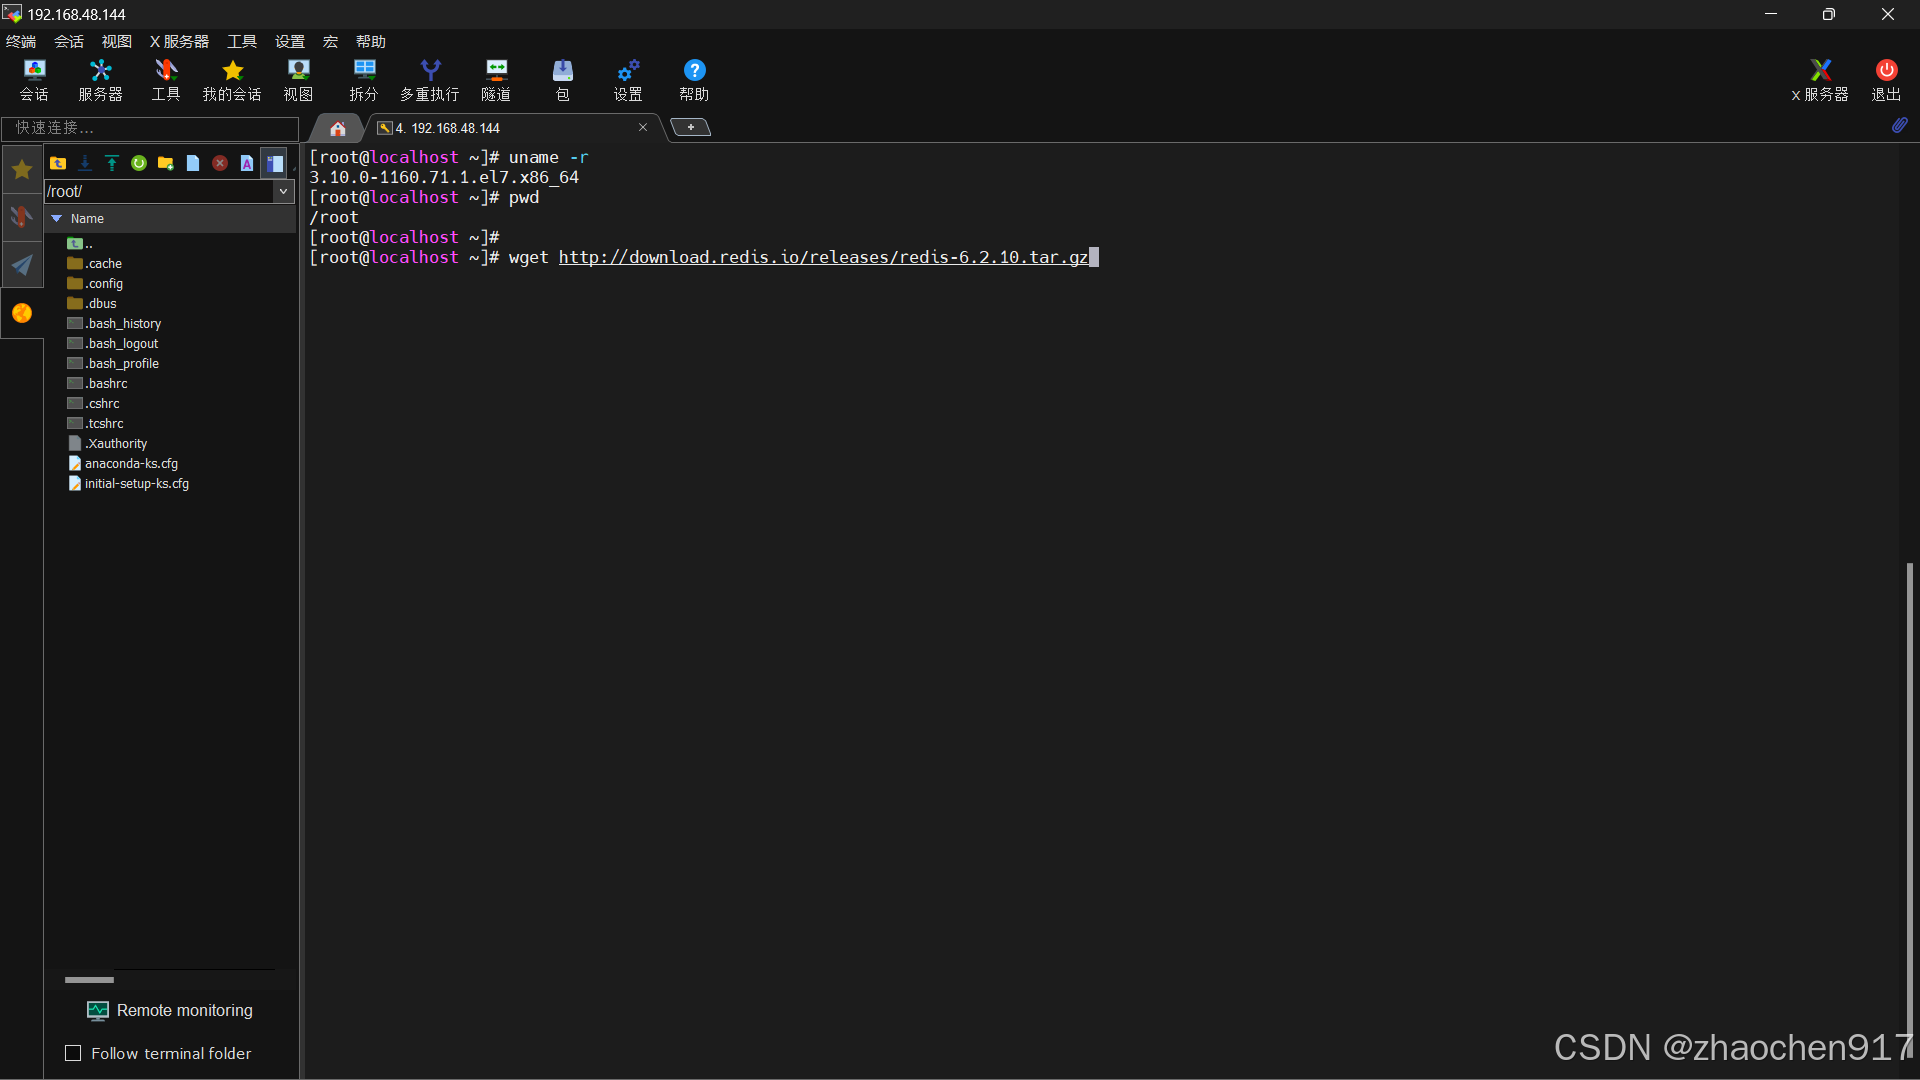
Task: Click the upload to server arrow icon
Action: tap(112, 163)
